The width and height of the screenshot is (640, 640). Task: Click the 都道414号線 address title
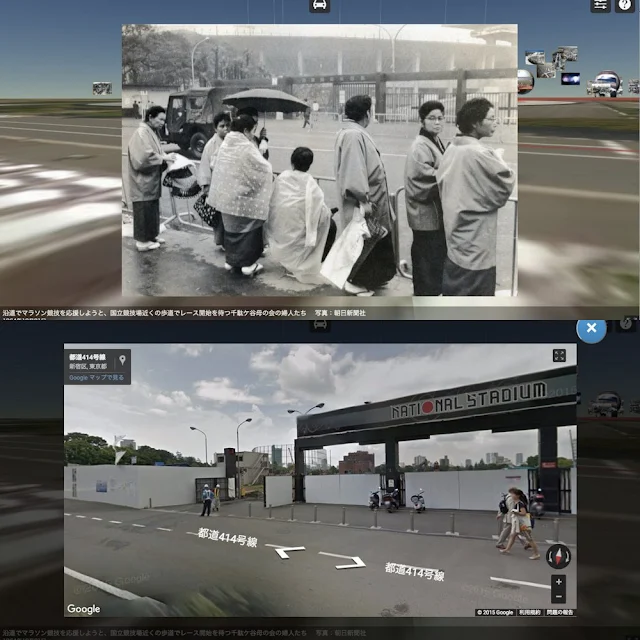pos(87,357)
